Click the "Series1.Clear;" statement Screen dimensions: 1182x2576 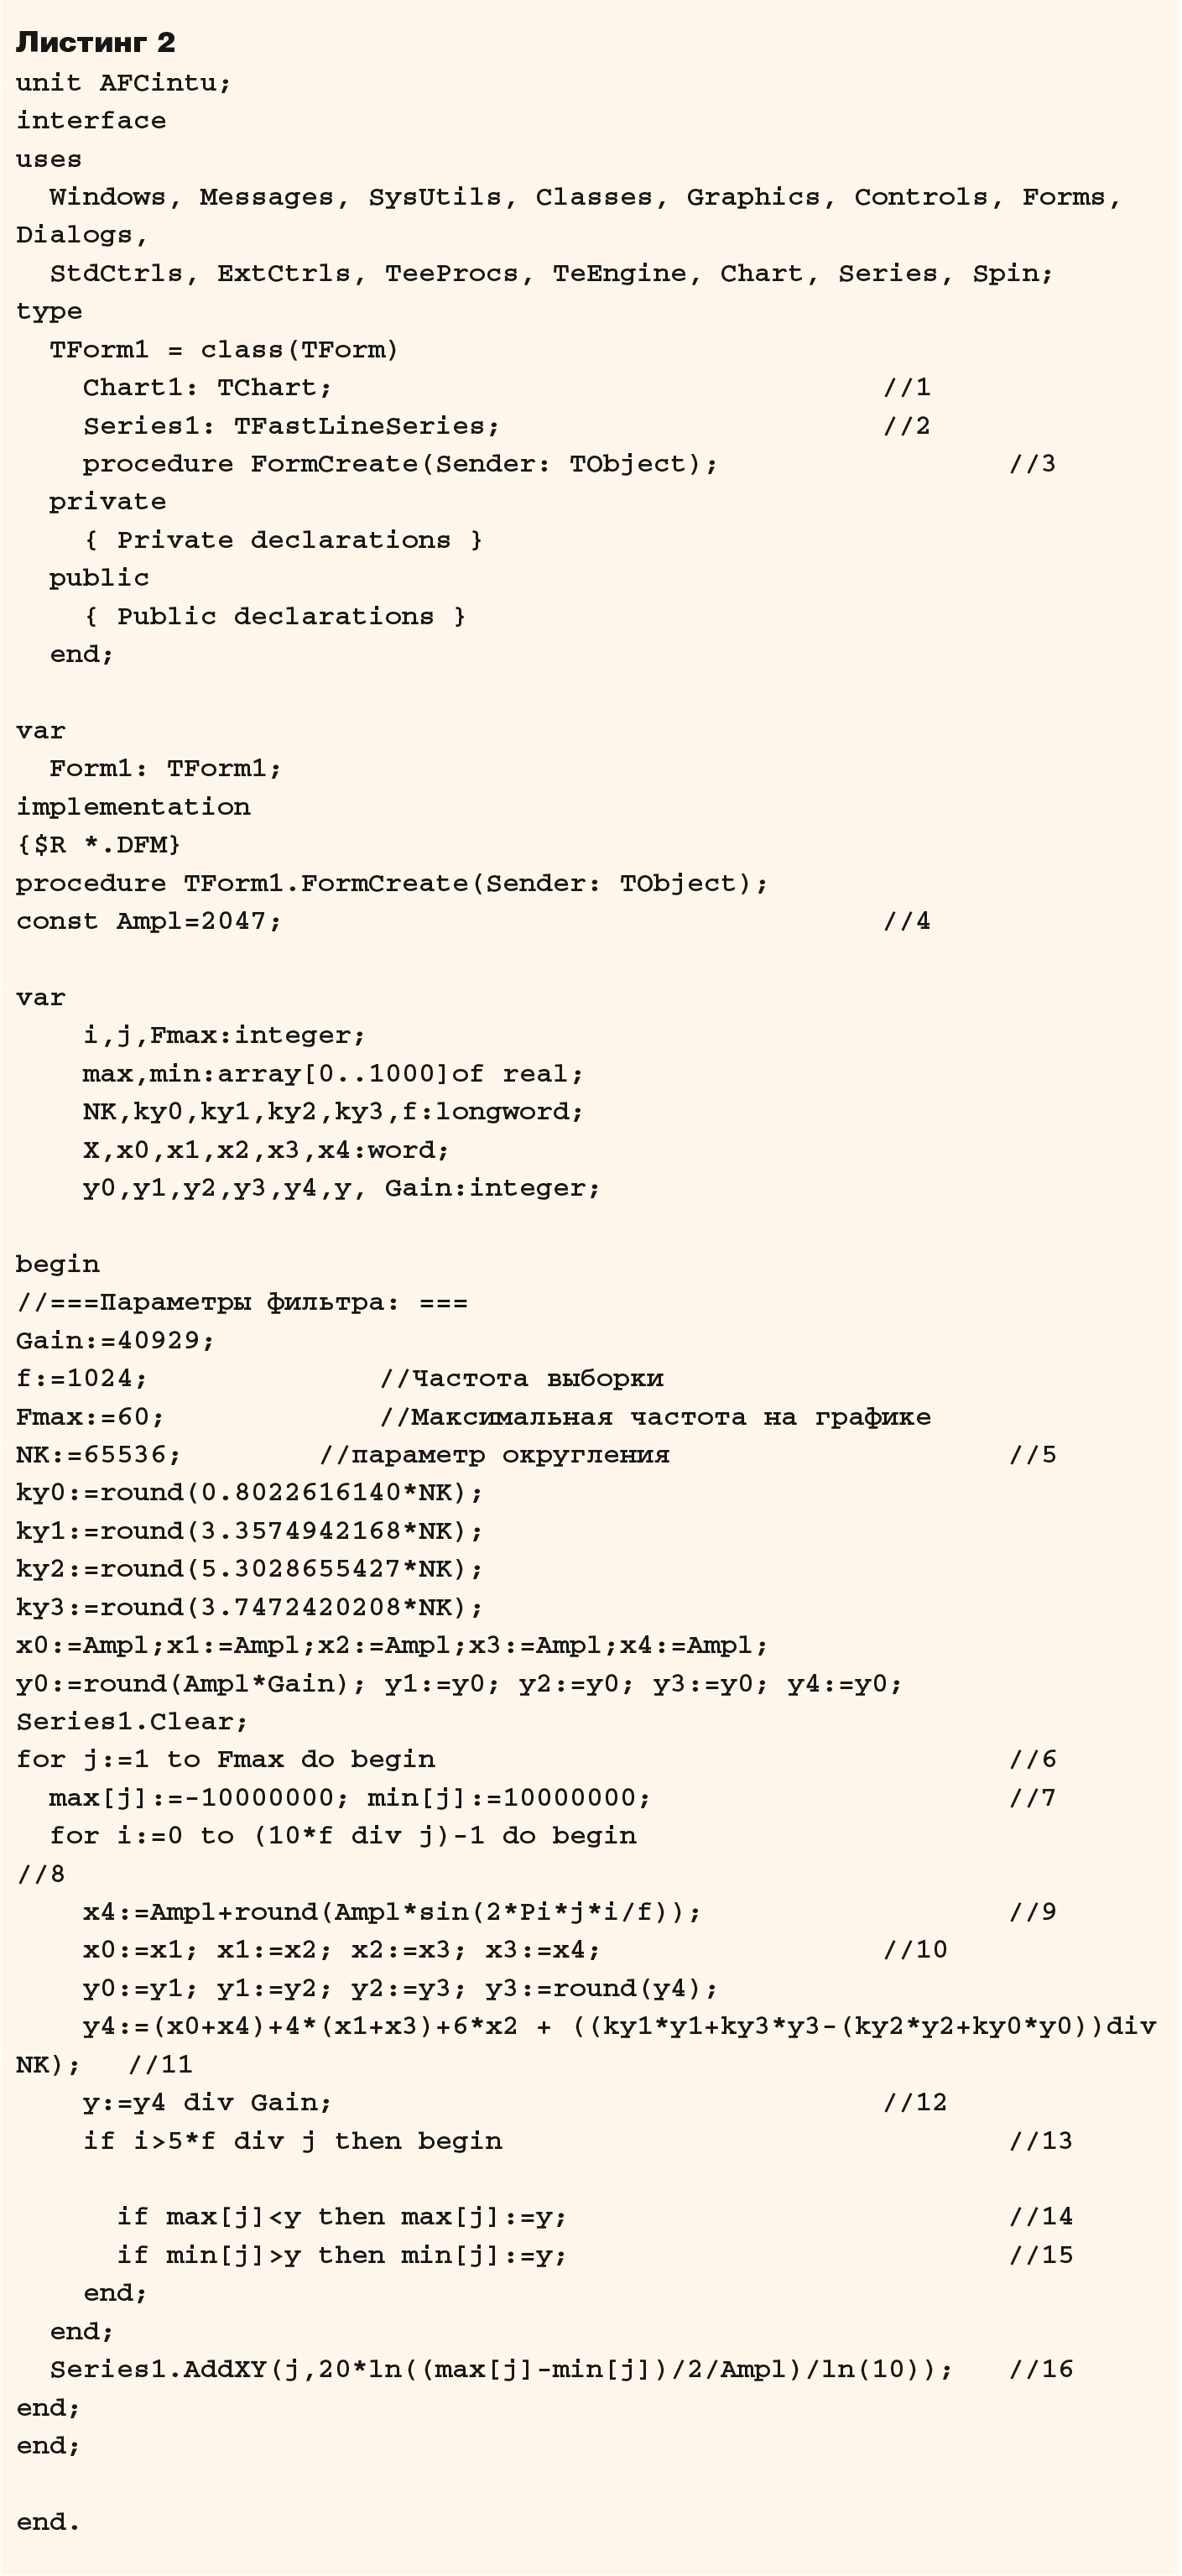click(x=132, y=1722)
